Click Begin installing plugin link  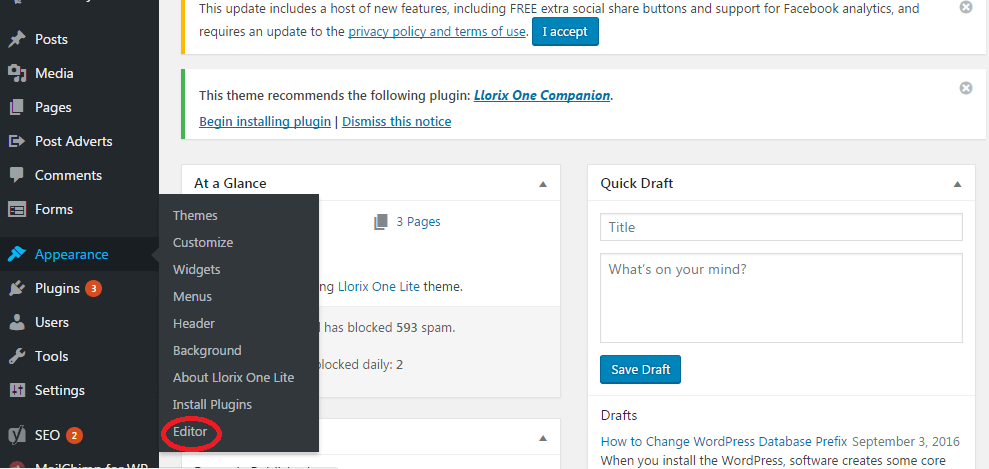pos(265,121)
